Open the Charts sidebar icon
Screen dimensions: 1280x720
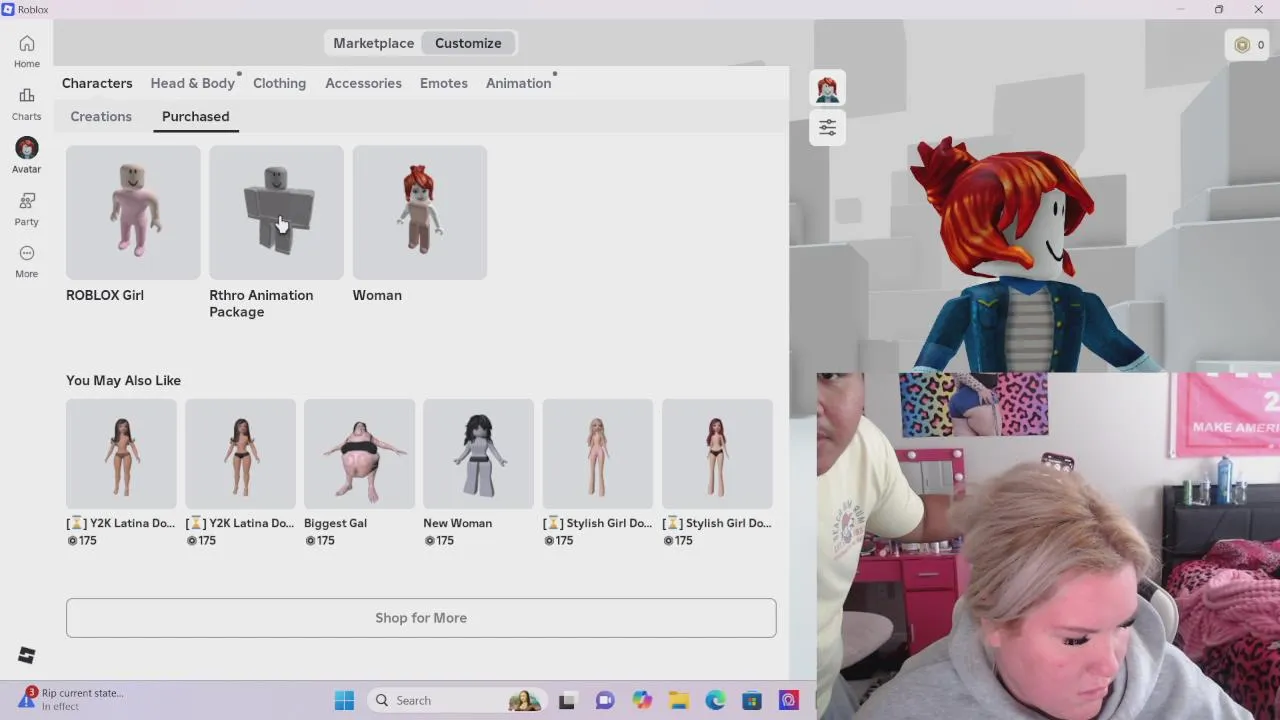[27, 104]
